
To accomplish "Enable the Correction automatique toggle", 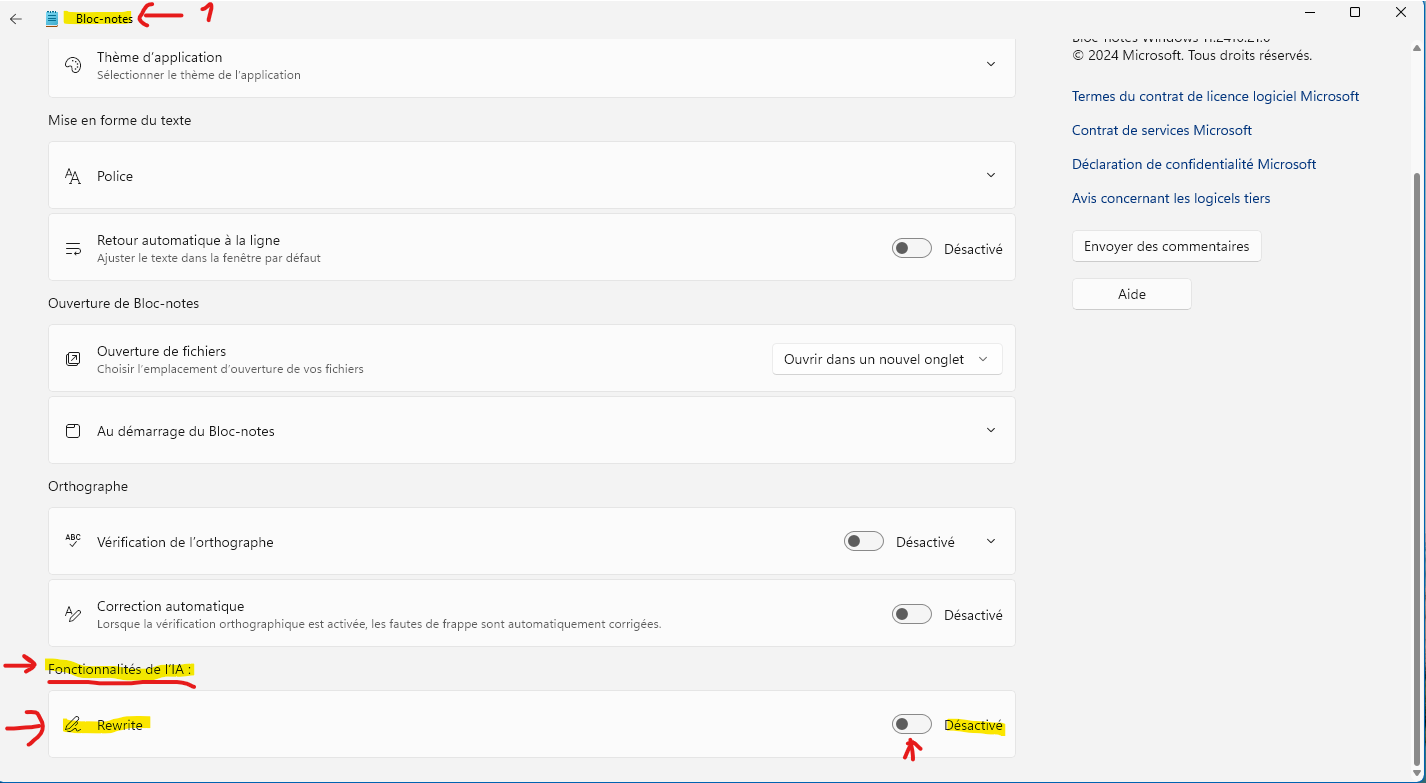I will (912, 615).
